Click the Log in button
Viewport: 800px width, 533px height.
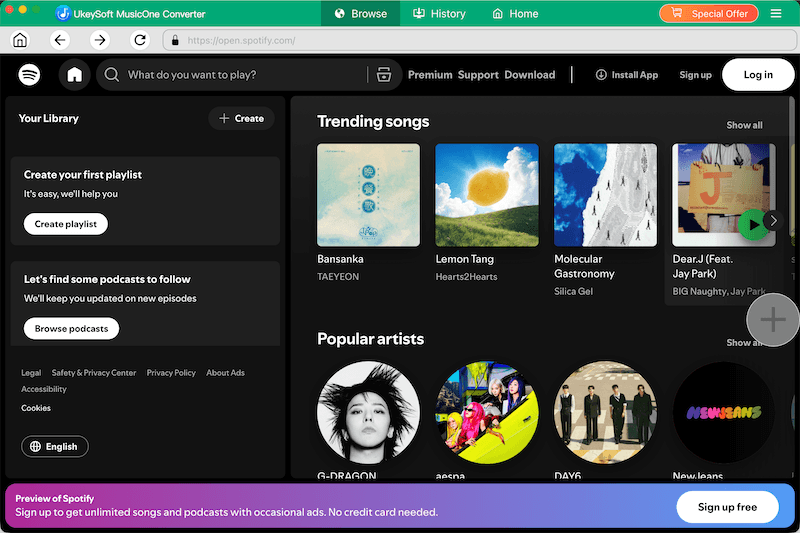[758, 74]
